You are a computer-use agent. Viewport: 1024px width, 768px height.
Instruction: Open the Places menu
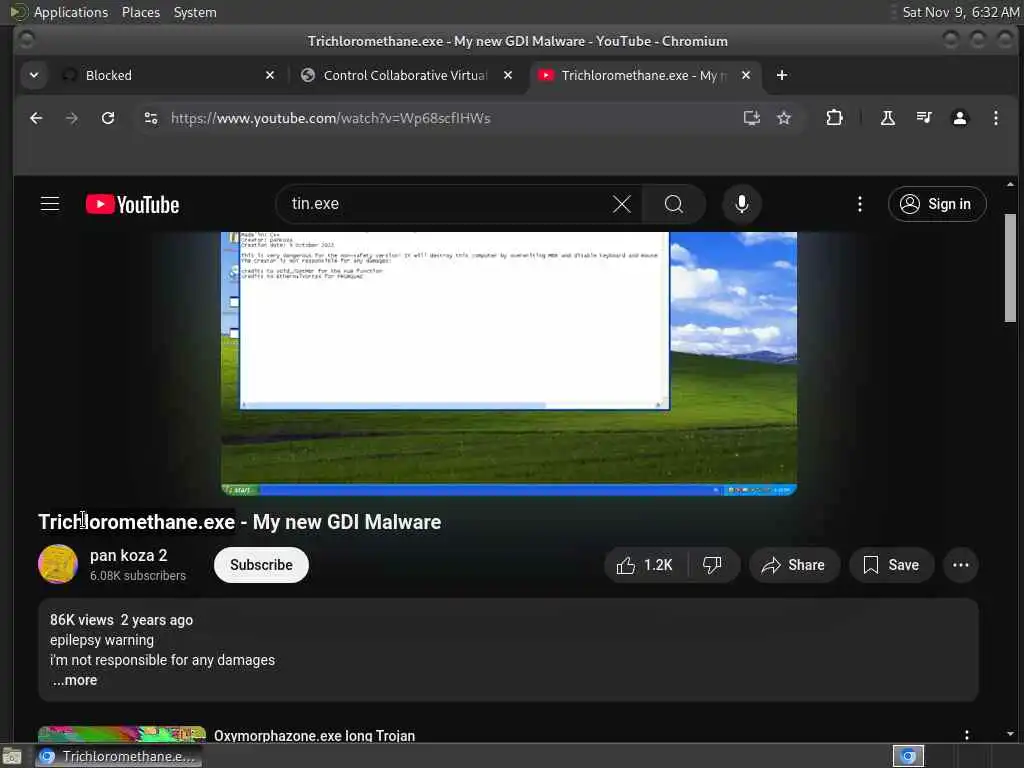tap(141, 12)
